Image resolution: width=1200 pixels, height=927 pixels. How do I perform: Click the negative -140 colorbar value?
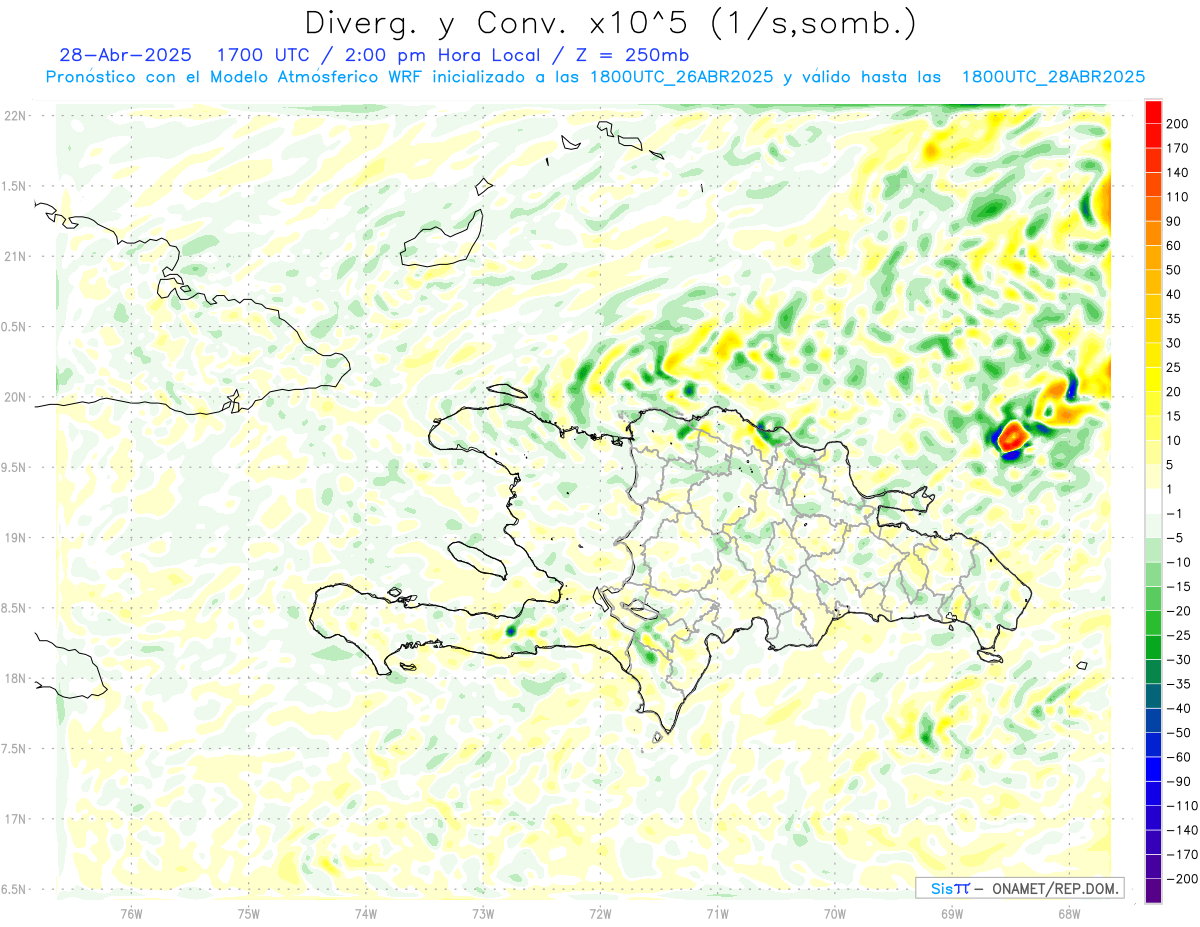tap(1182, 830)
